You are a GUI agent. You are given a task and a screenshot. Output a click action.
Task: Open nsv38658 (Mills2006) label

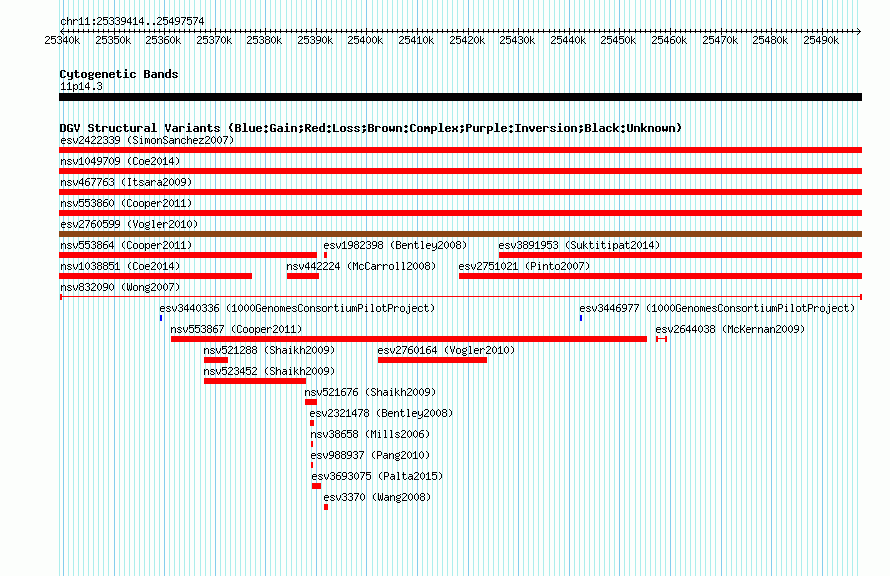(x=370, y=434)
